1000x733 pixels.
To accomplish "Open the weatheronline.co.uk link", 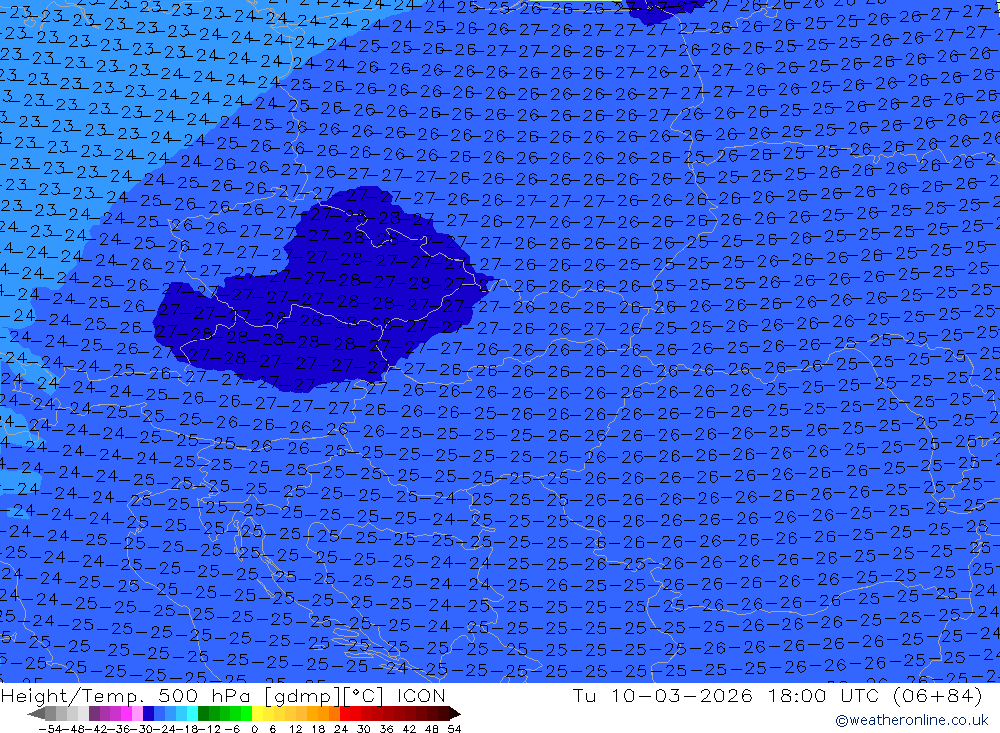I will (x=911, y=720).
